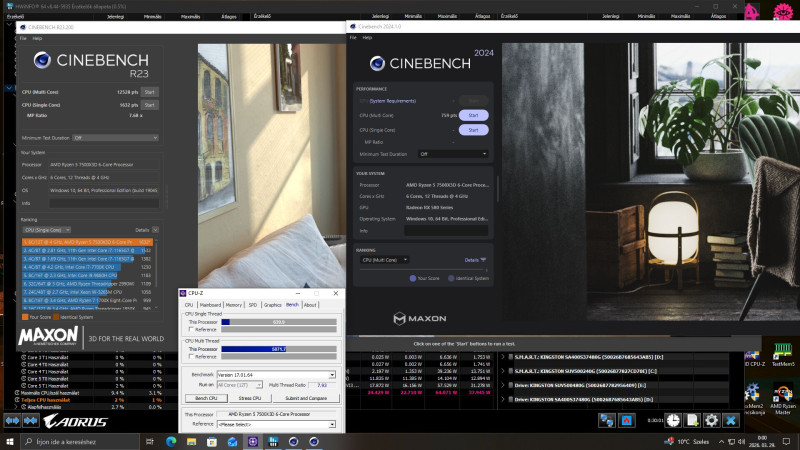Click System Requirements link in Cinebench 2024

point(392,101)
